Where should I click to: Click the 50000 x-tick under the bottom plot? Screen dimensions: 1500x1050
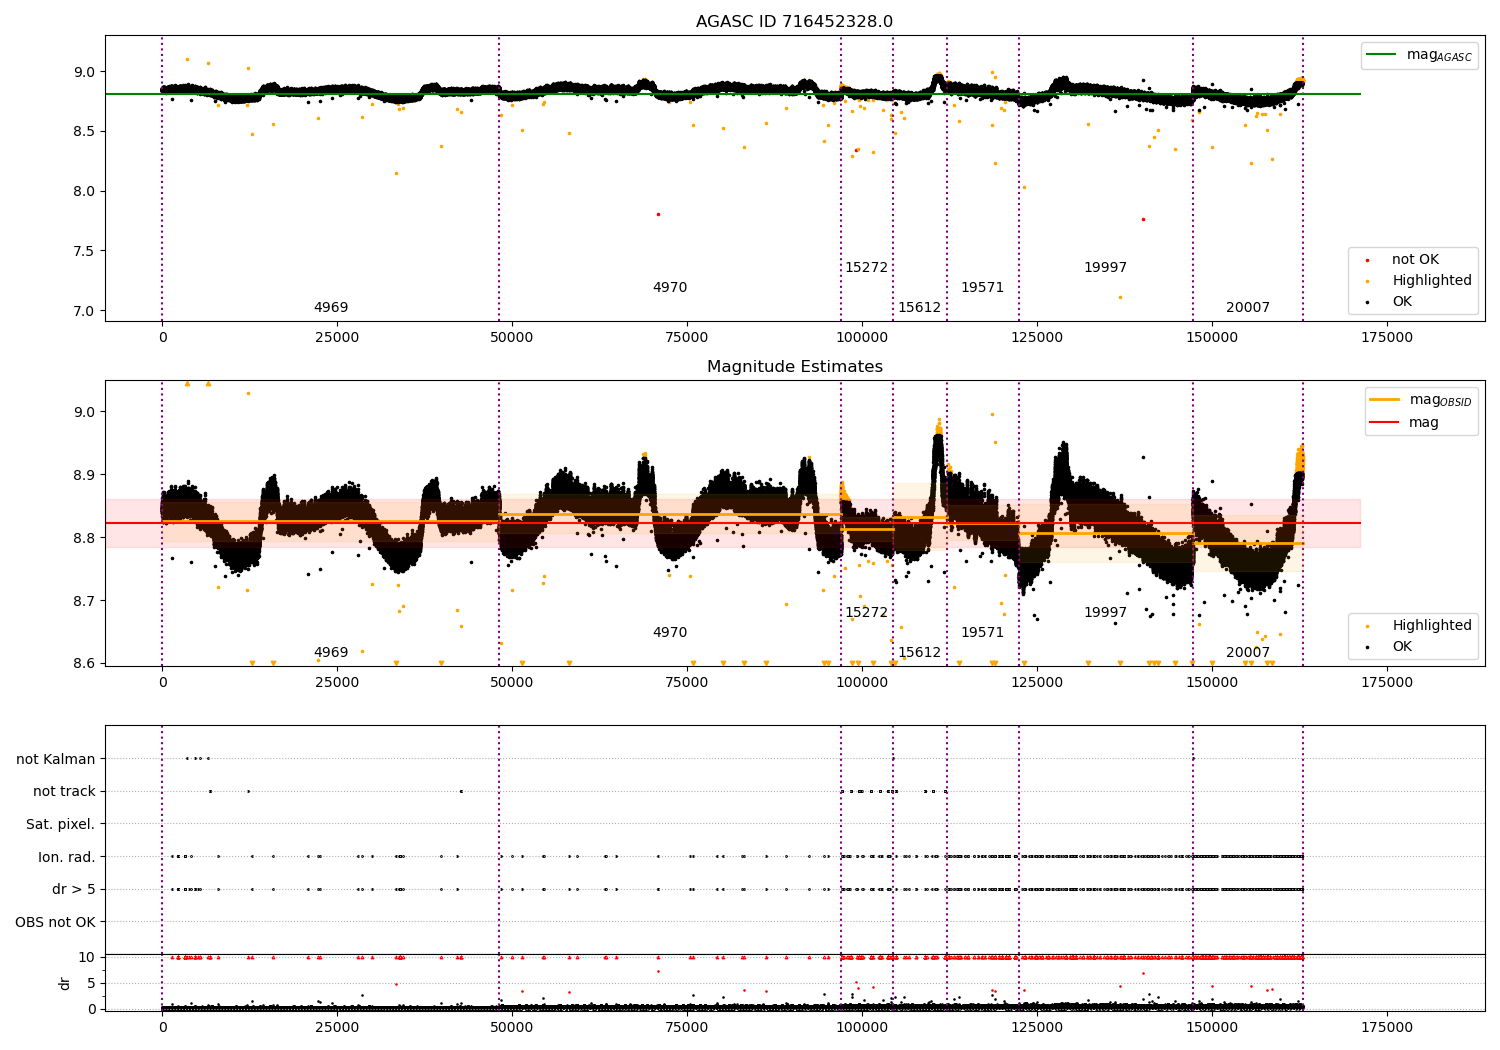(x=512, y=1028)
